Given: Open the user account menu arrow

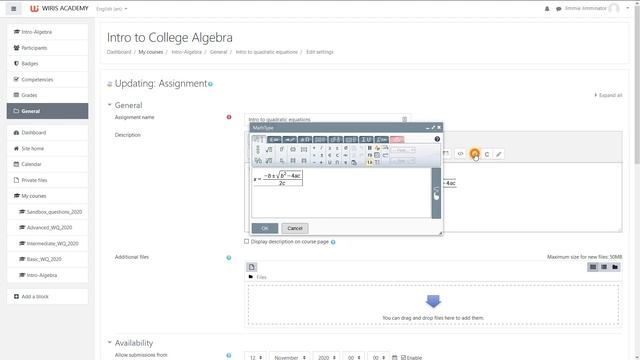Looking at the screenshot, I should 627,8.
